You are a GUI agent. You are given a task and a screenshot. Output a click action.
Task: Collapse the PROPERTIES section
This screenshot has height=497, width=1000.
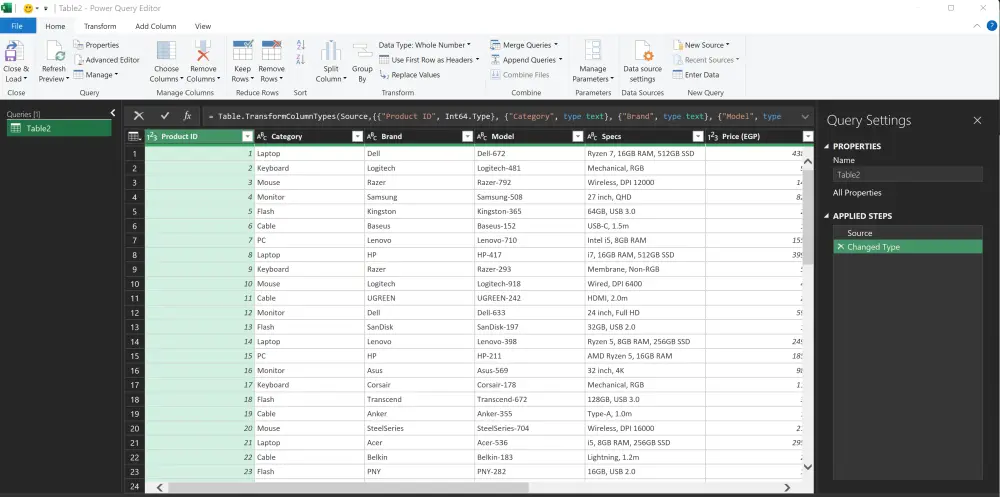[x=827, y=147]
